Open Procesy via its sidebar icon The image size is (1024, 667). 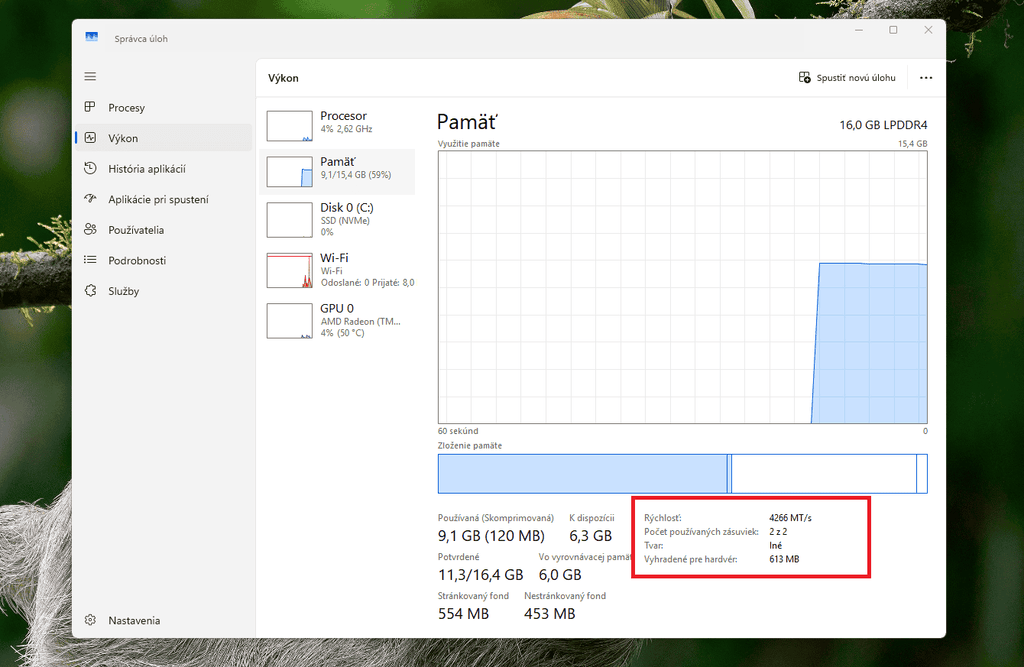(x=90, y=107)
